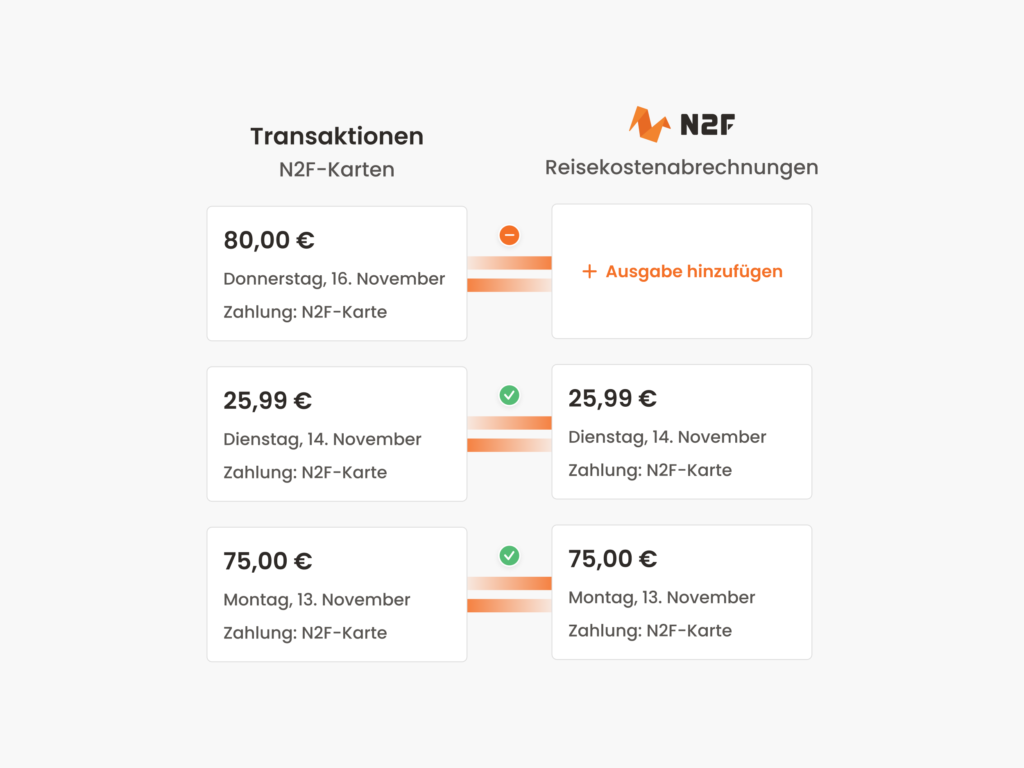
Task: Open the 75,00 € expense report card
Action: click(x=682, y=592)
